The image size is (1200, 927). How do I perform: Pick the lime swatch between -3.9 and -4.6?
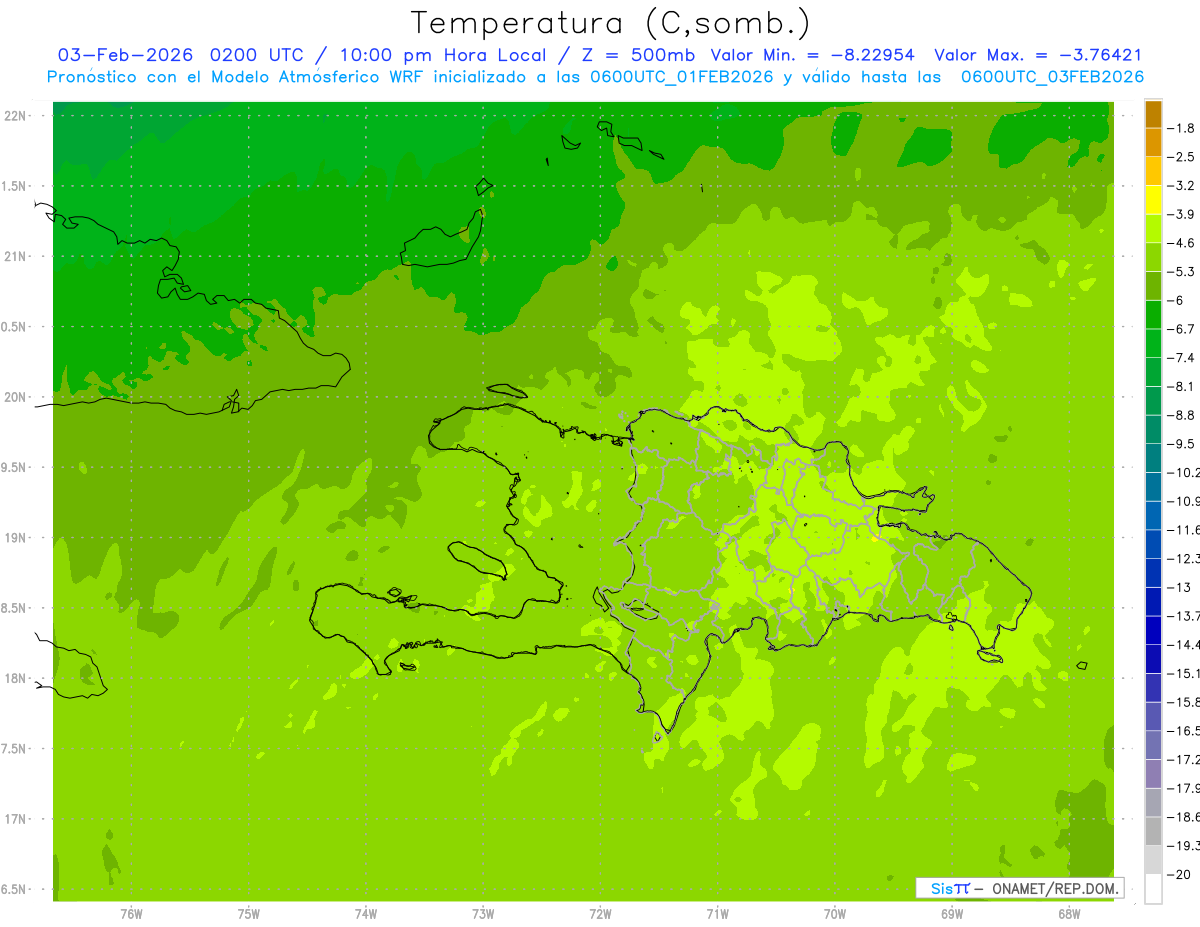[x=1153, y=229]
